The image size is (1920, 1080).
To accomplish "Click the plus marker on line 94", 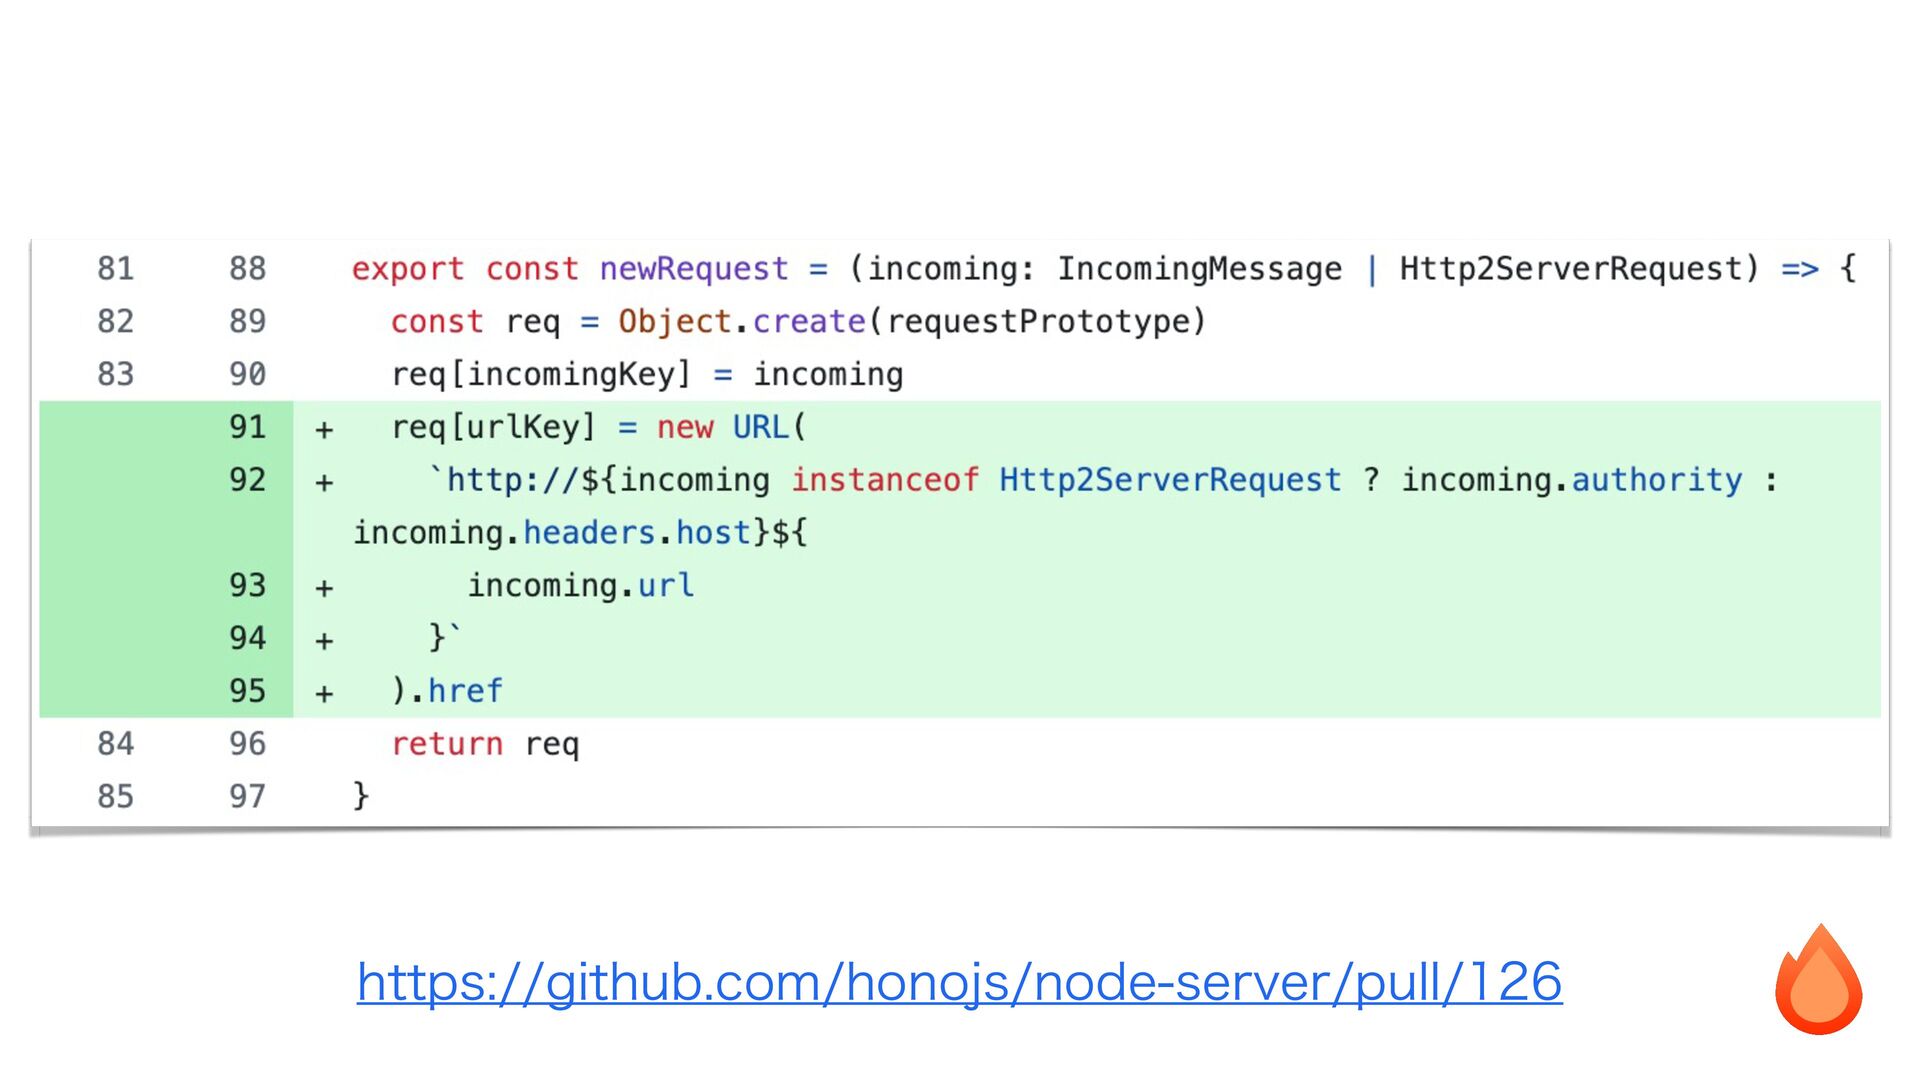I will (324, 640).
